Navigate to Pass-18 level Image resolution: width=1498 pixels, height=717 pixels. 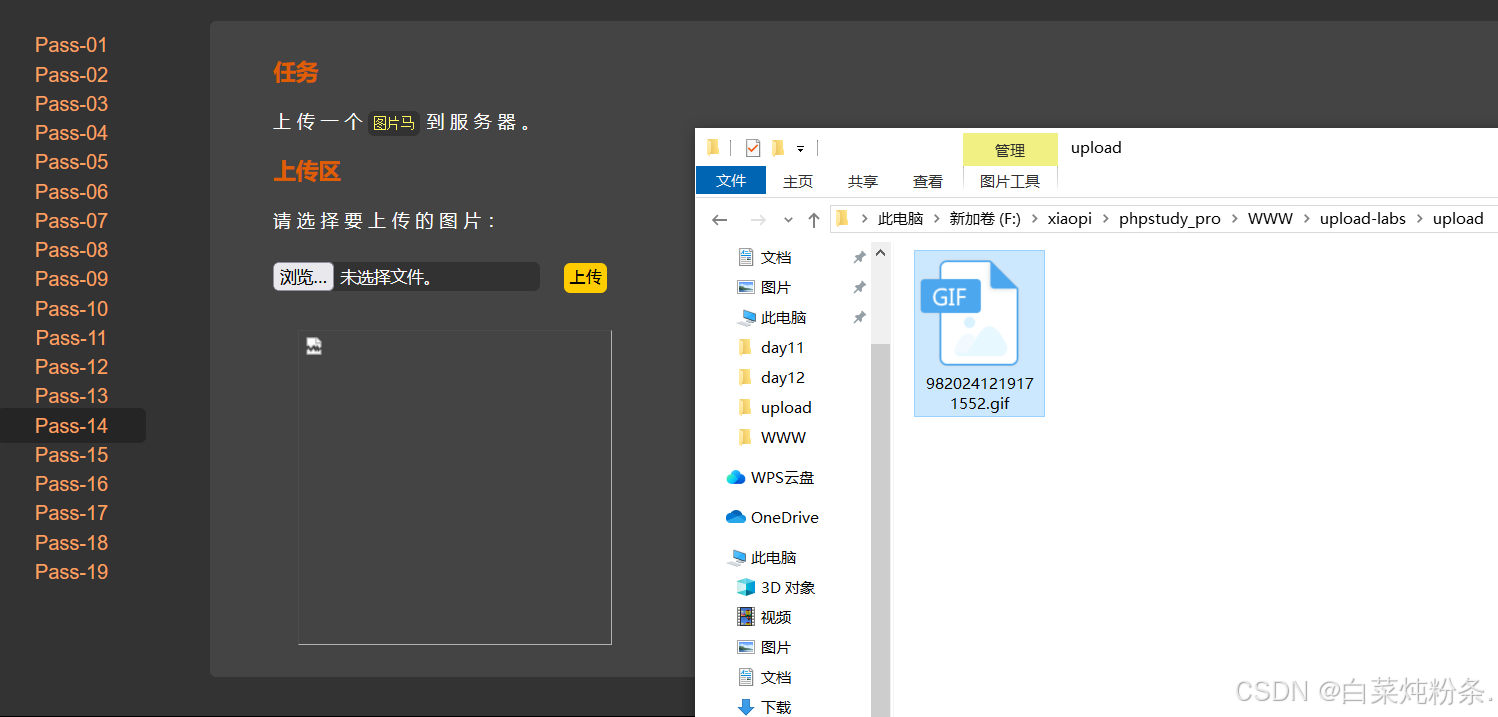pos(71,543)
